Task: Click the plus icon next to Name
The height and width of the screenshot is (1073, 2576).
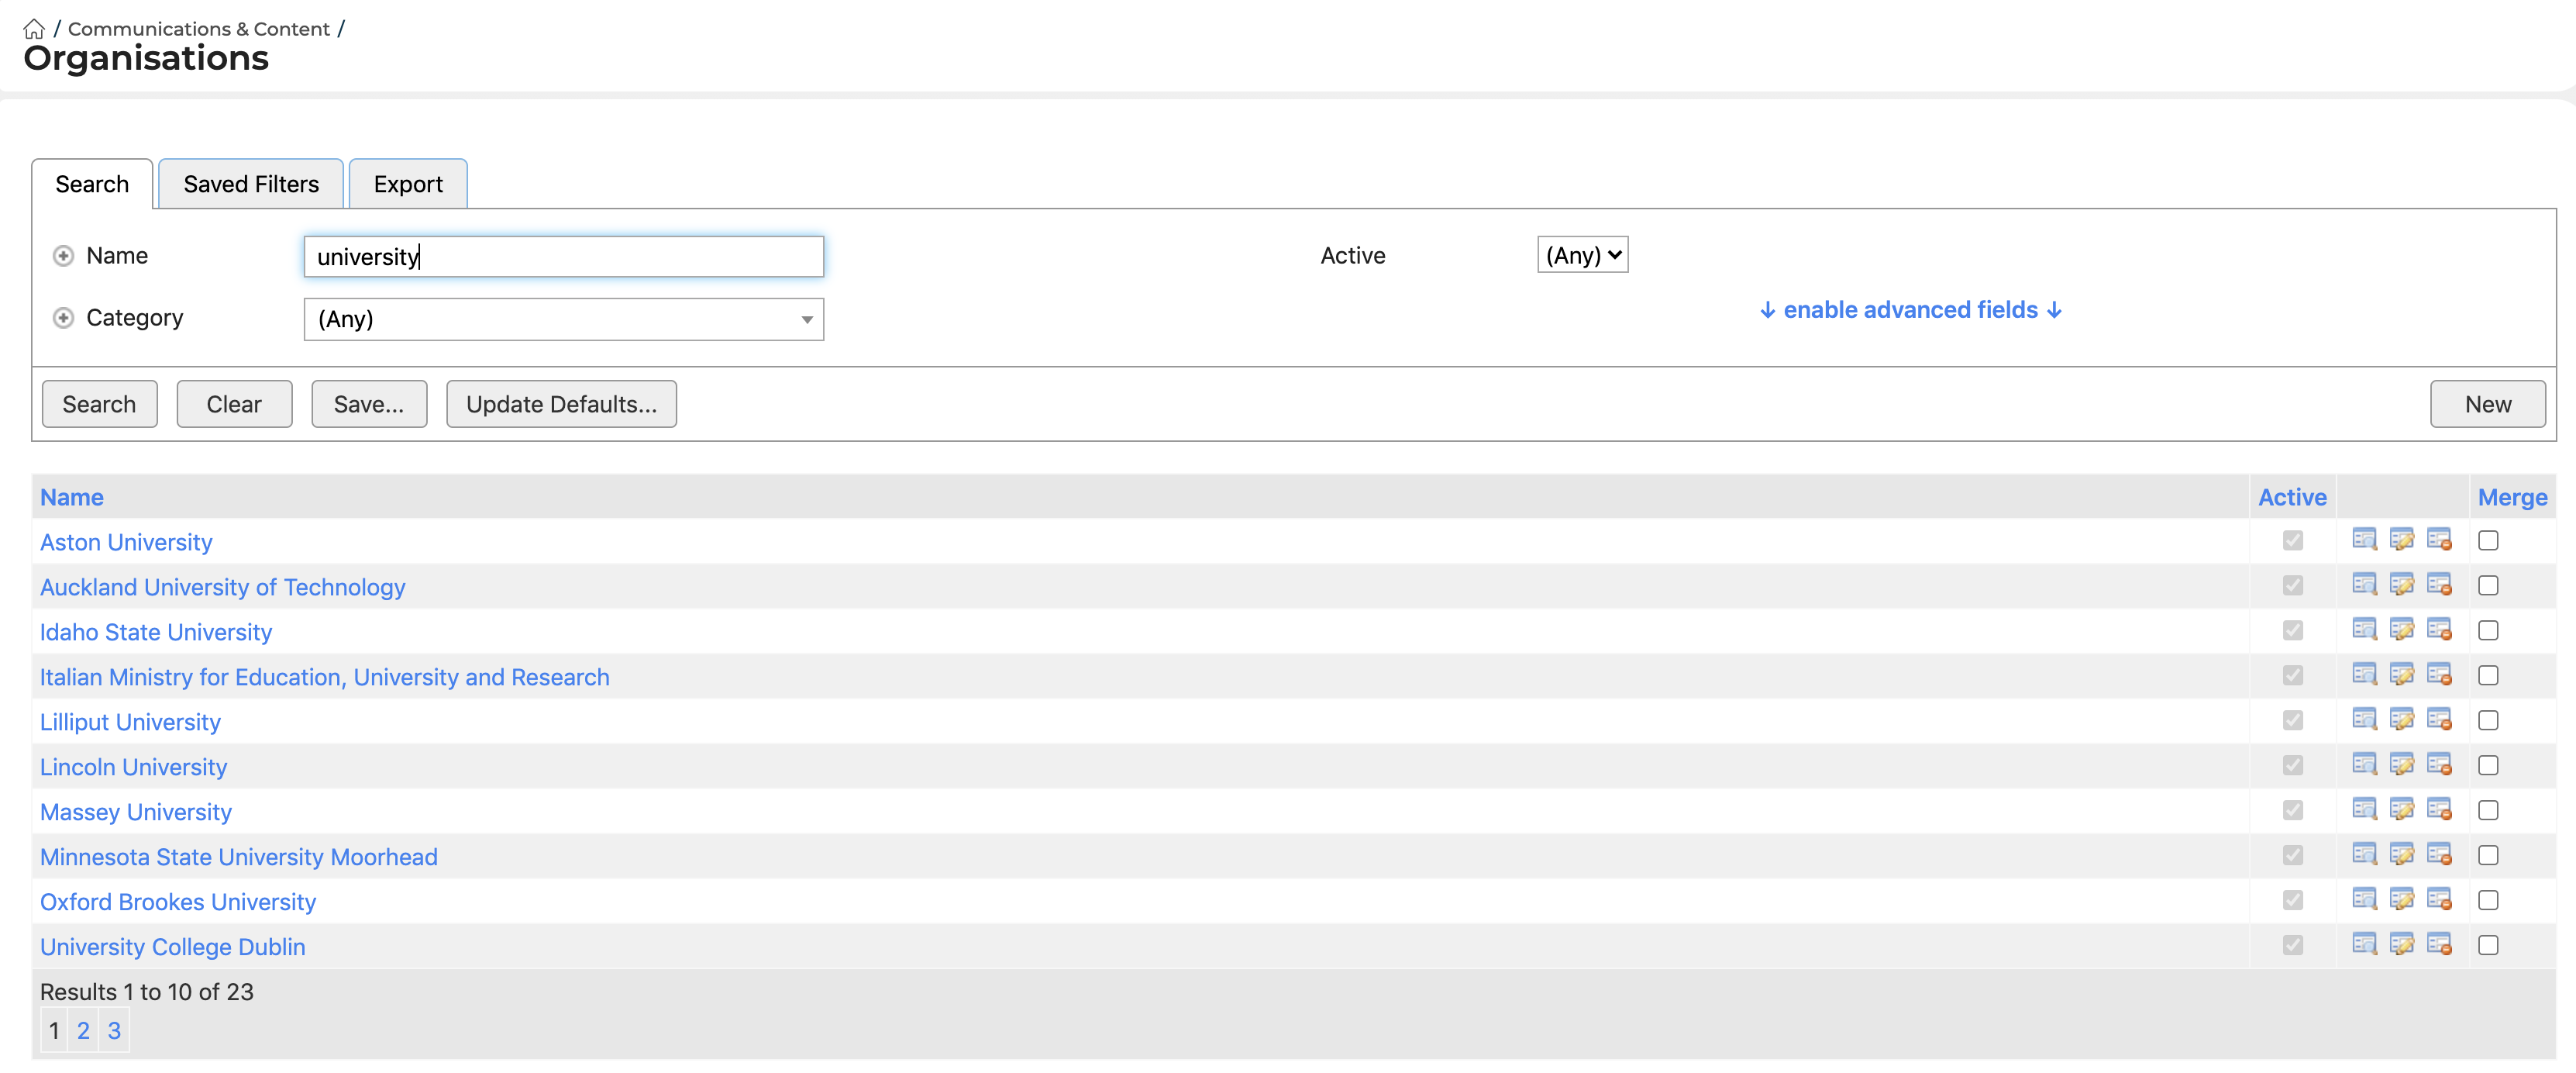Action: tap(63, 256)
